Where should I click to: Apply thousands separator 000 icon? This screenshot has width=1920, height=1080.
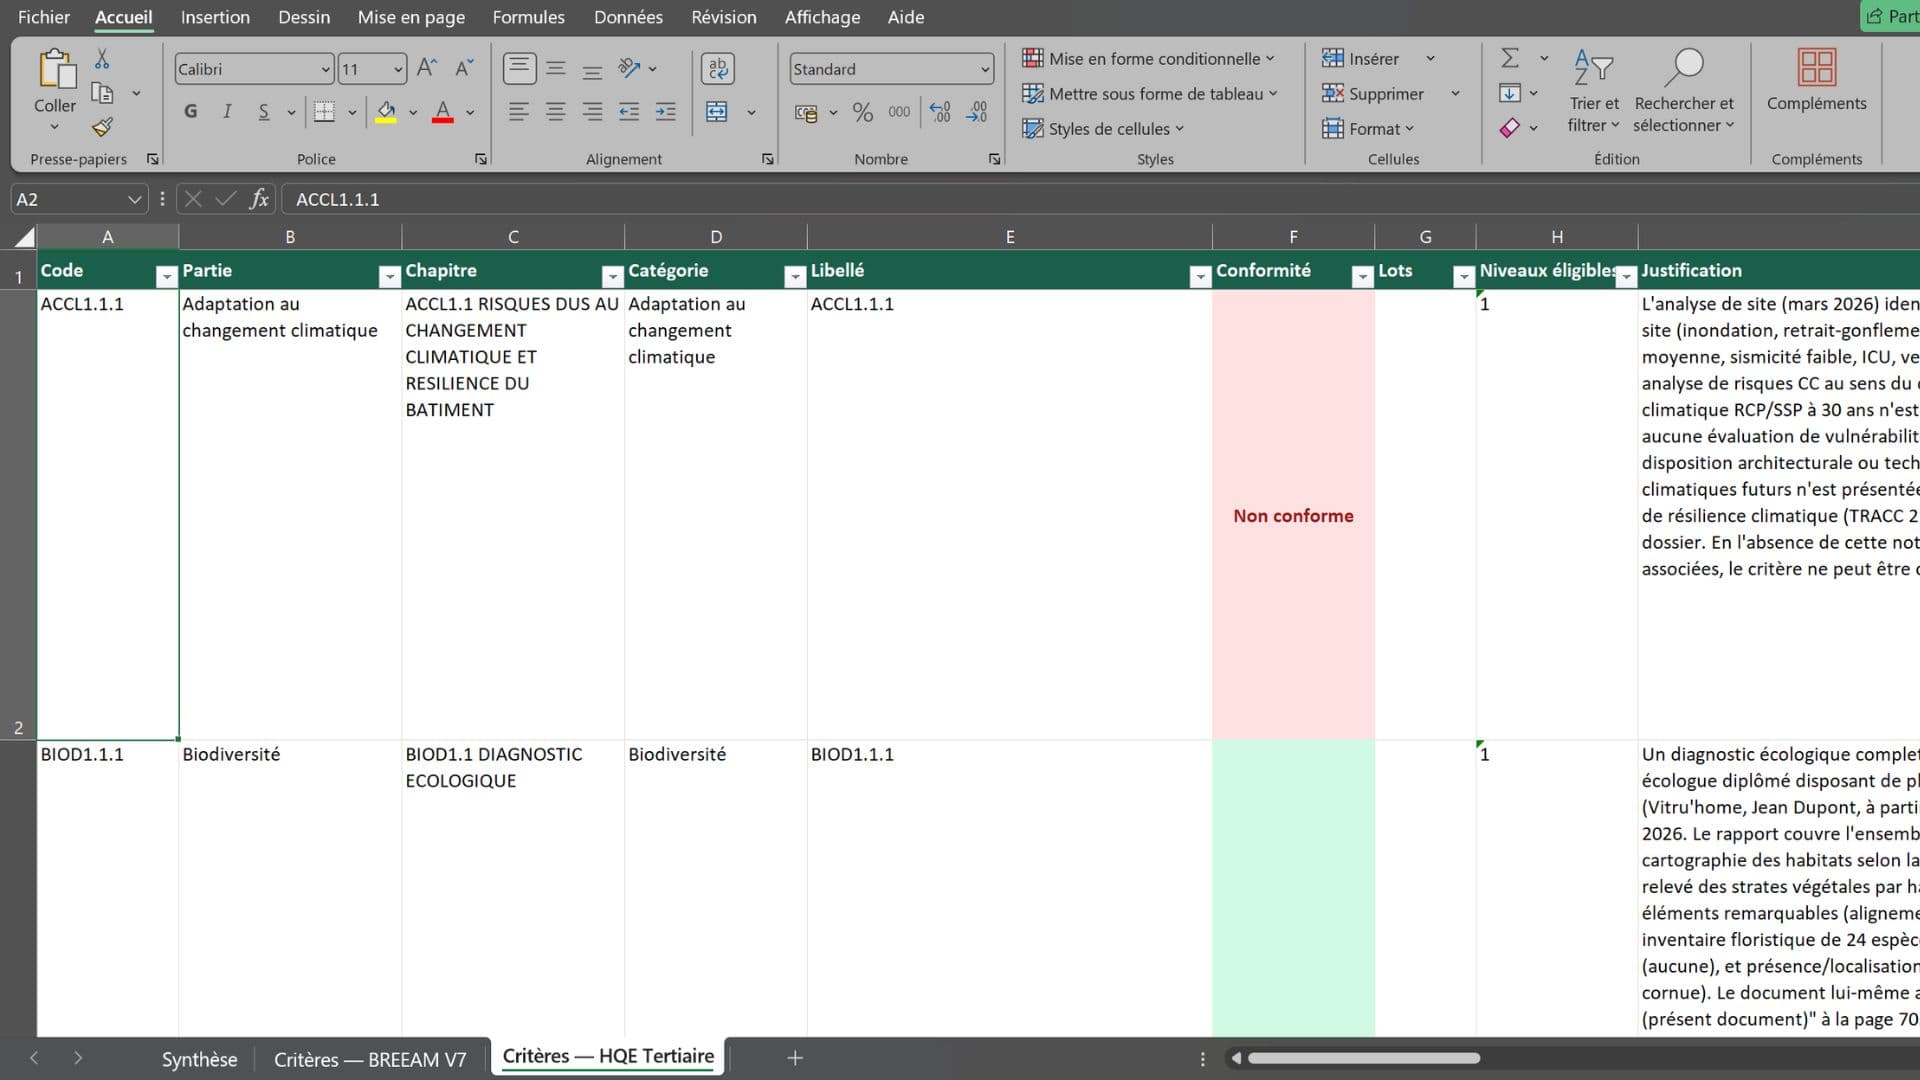900,112
